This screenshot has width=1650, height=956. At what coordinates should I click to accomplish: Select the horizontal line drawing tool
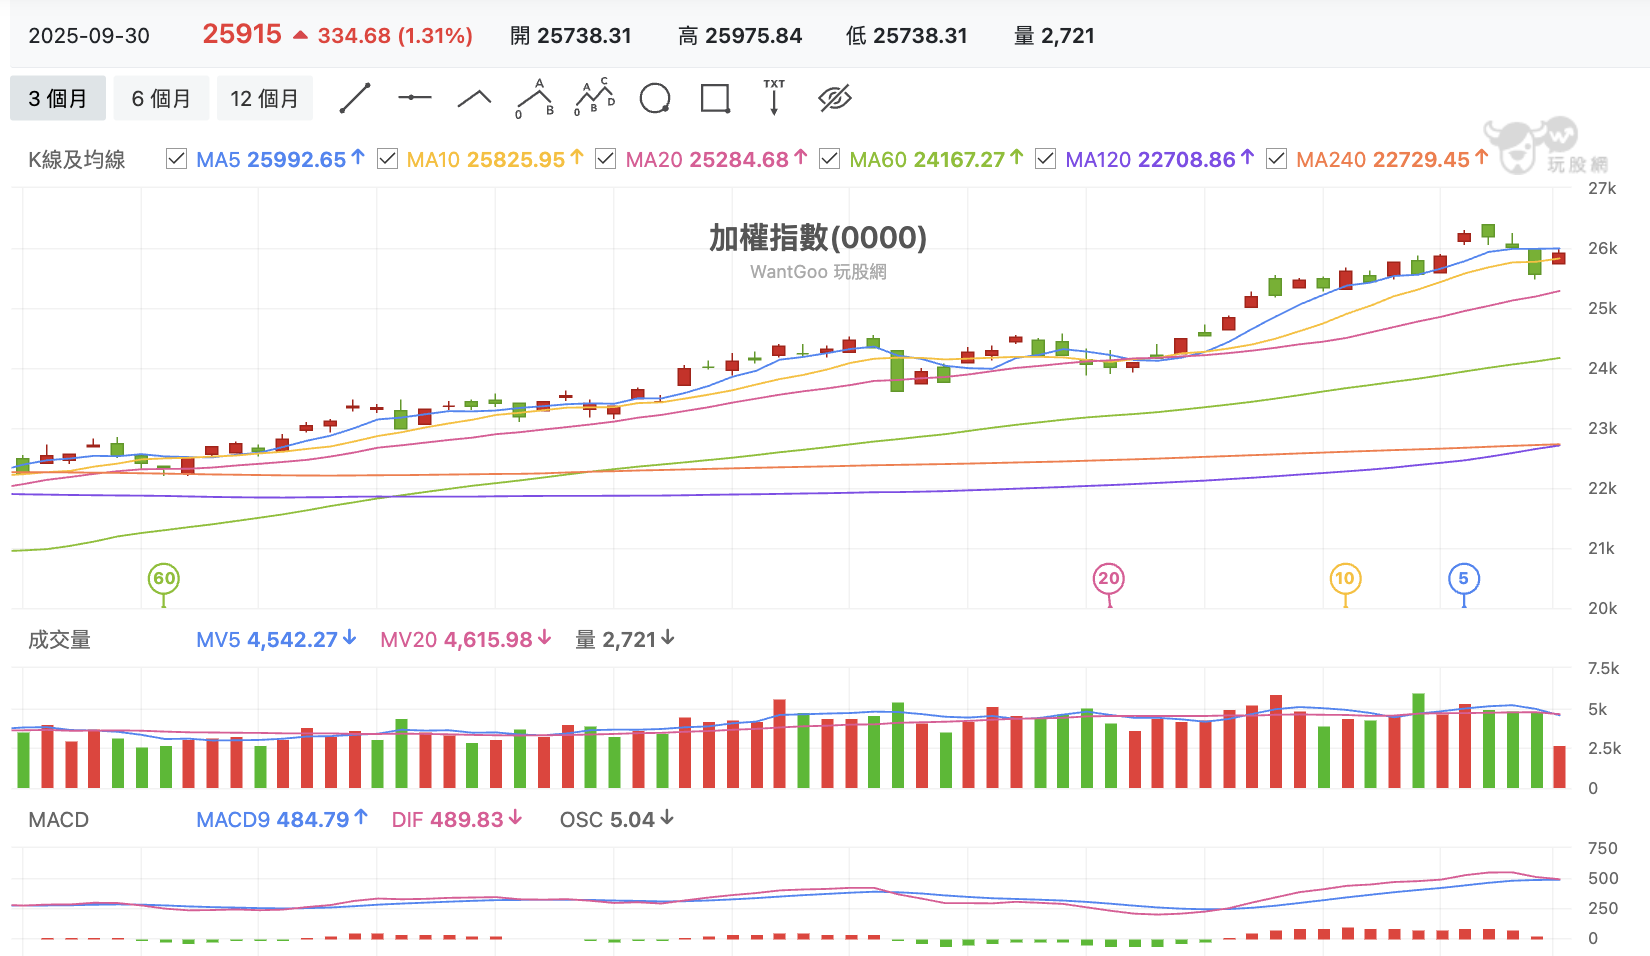pyautogui.click(x=414, y=98)
